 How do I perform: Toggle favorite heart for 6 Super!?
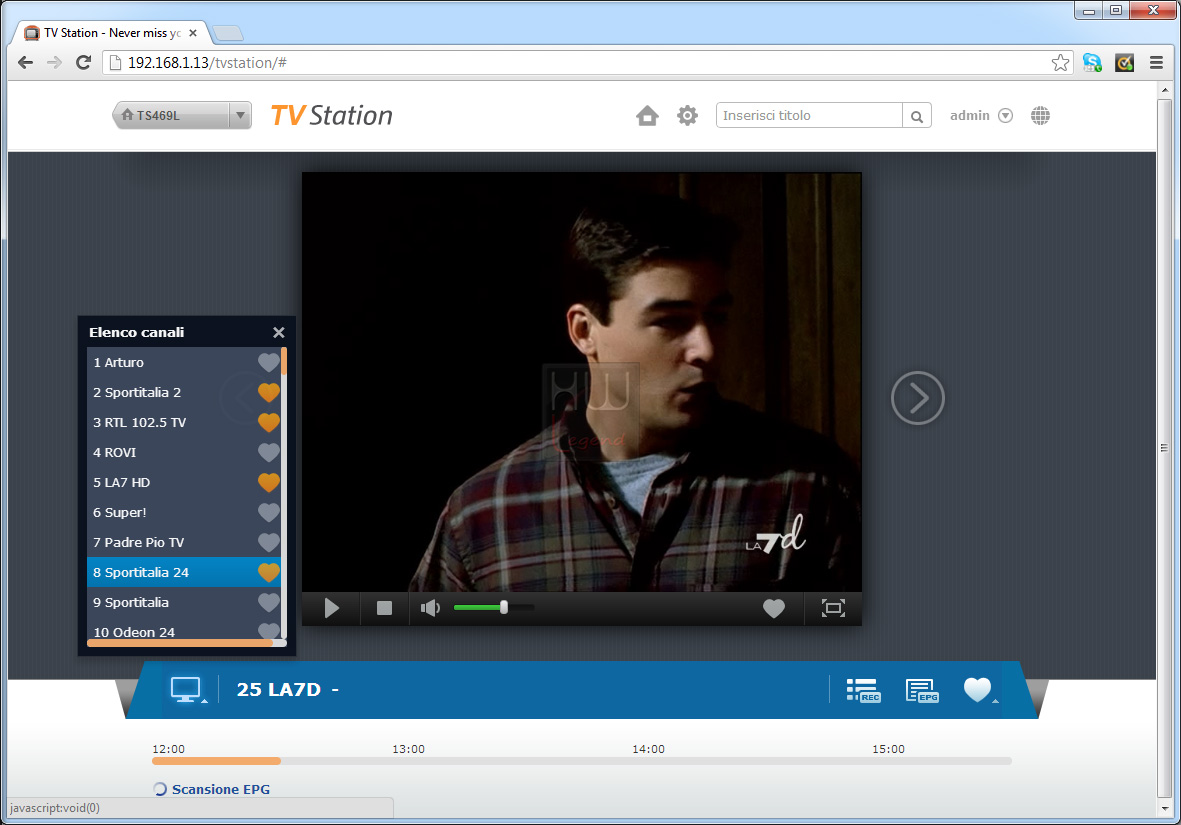[268, 512]
